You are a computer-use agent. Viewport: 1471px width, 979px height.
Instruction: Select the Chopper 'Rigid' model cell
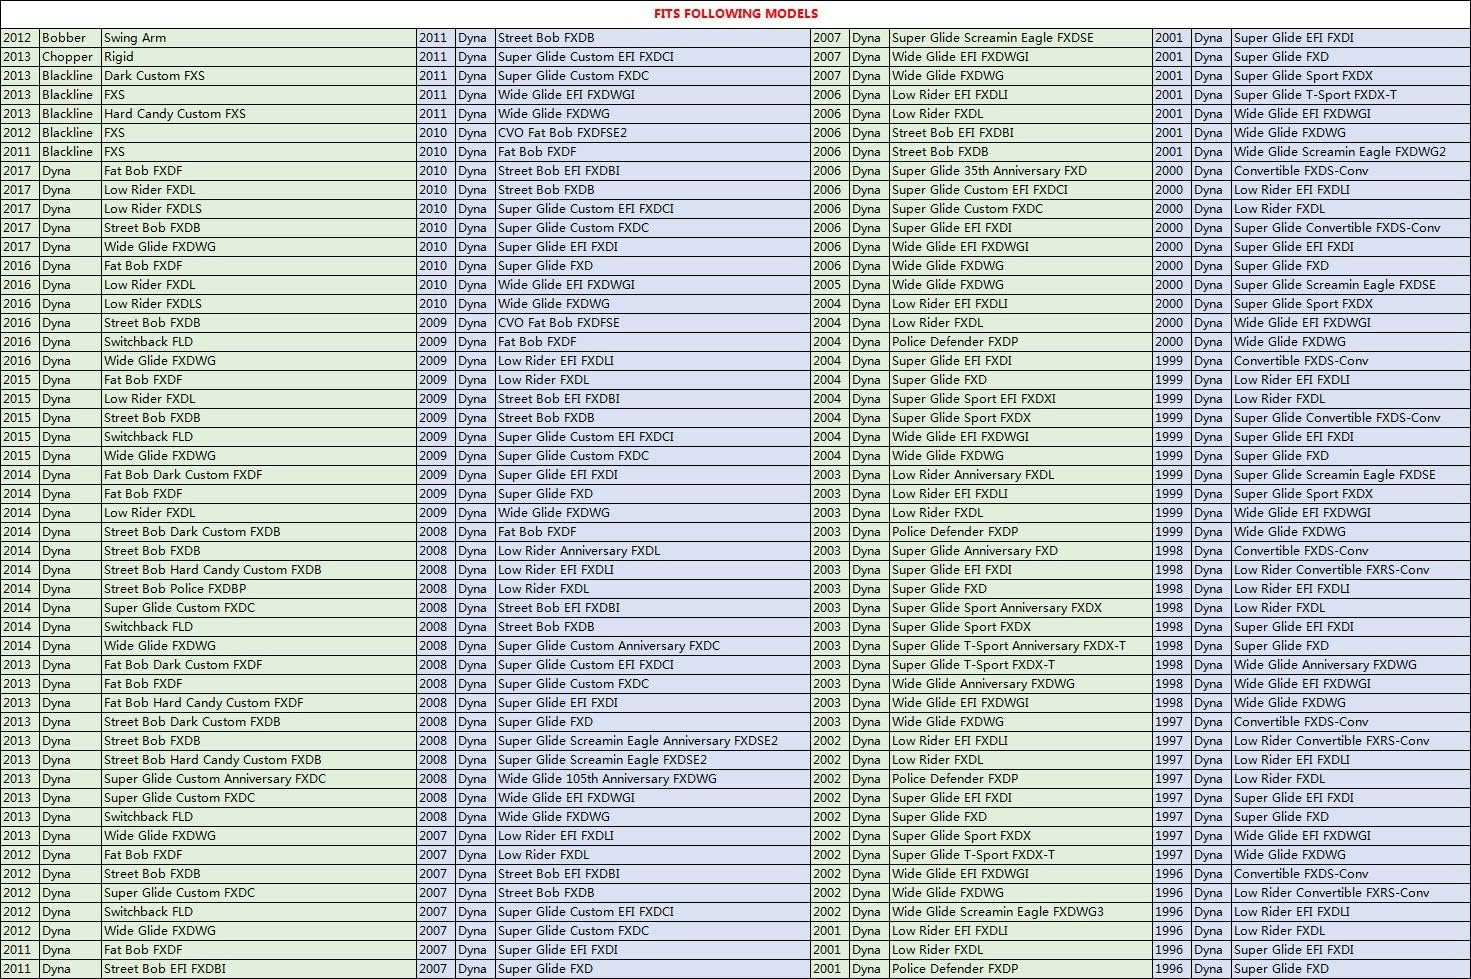click(x=119, y=57)
